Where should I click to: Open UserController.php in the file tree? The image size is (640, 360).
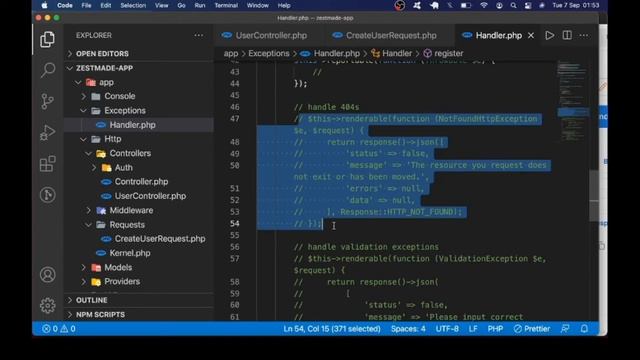click(x=150, y=196)
